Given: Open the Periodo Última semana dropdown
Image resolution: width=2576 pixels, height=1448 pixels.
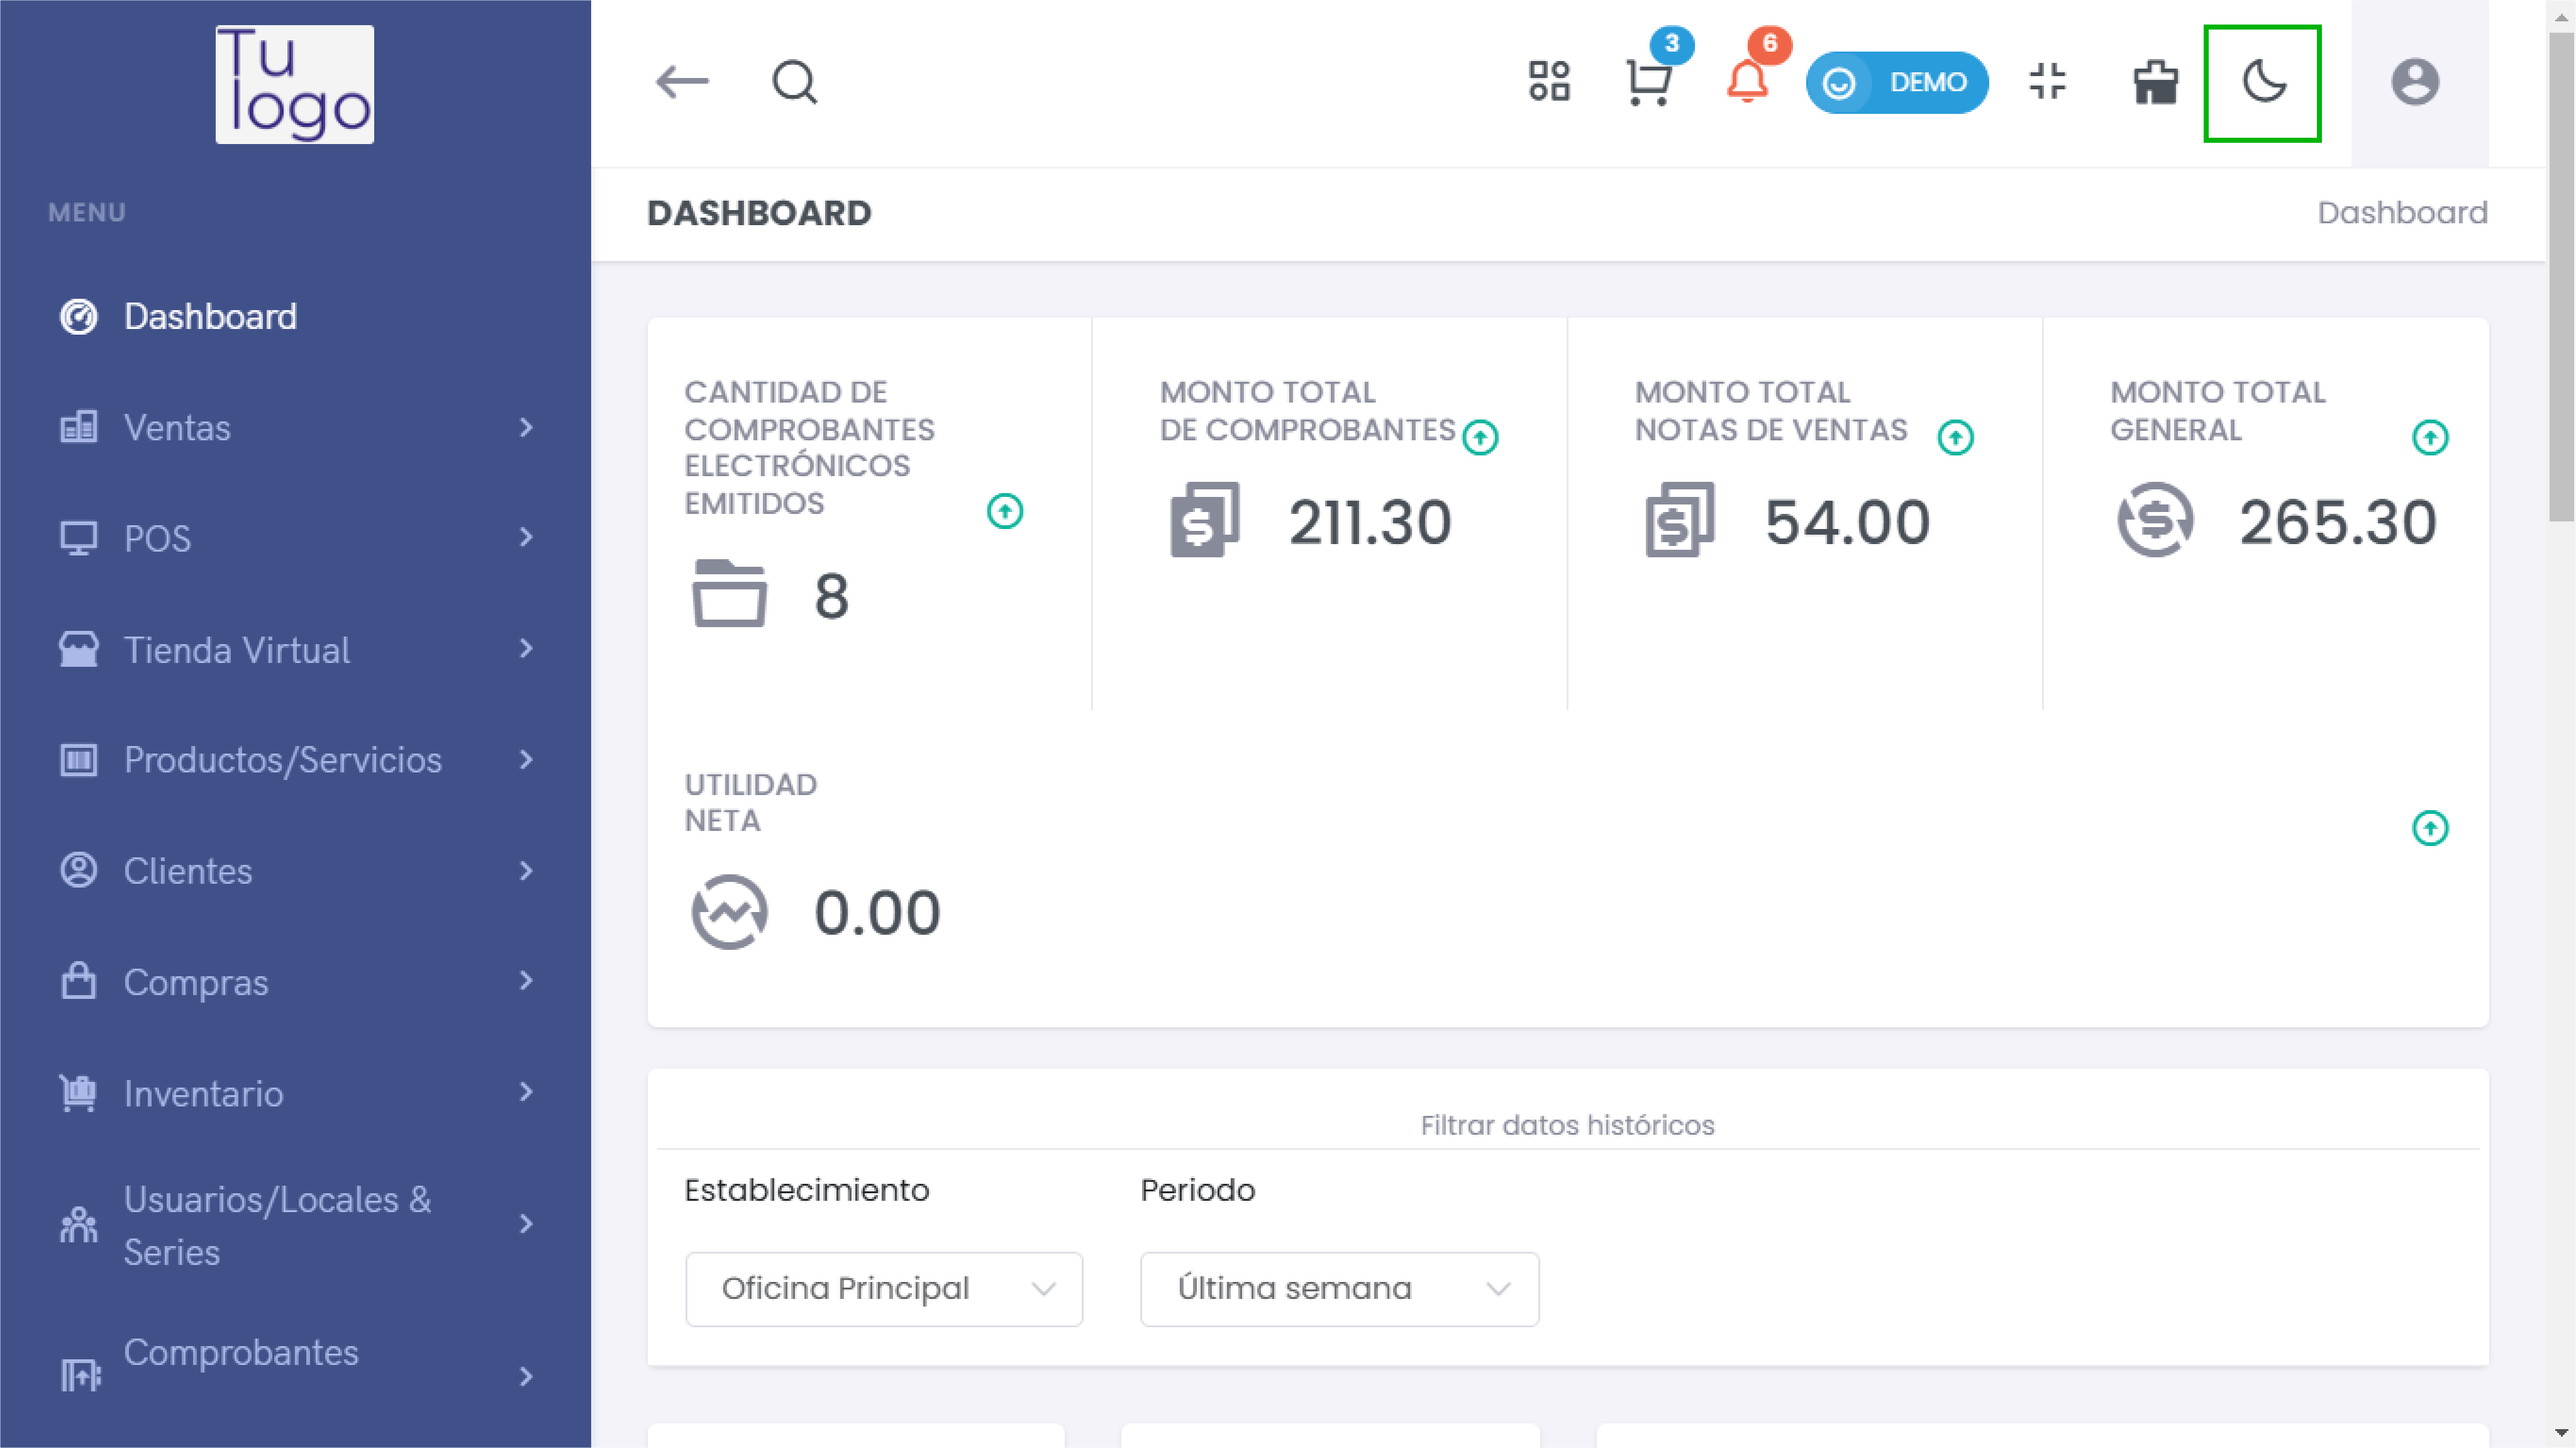Looking at the screenshot, I should click(1339, 1289).
